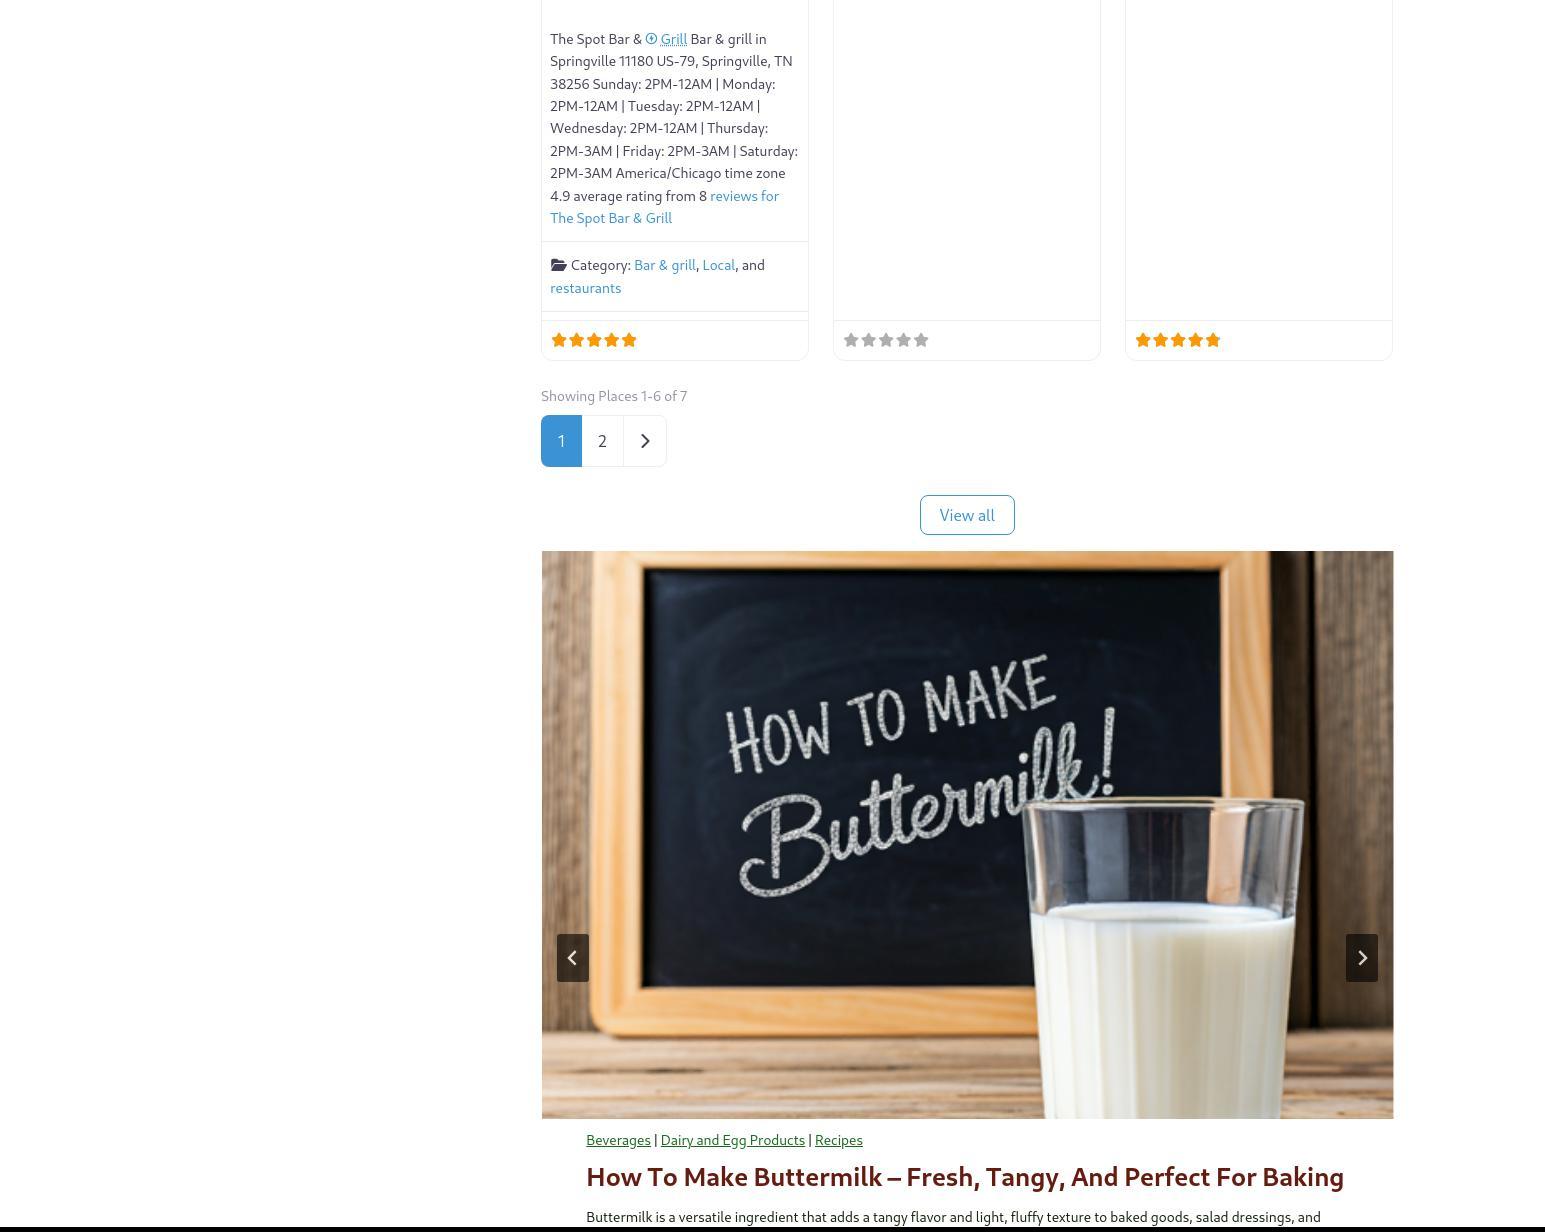
Task: Open the Bar & grill category link
Action: tap(665, 265)
